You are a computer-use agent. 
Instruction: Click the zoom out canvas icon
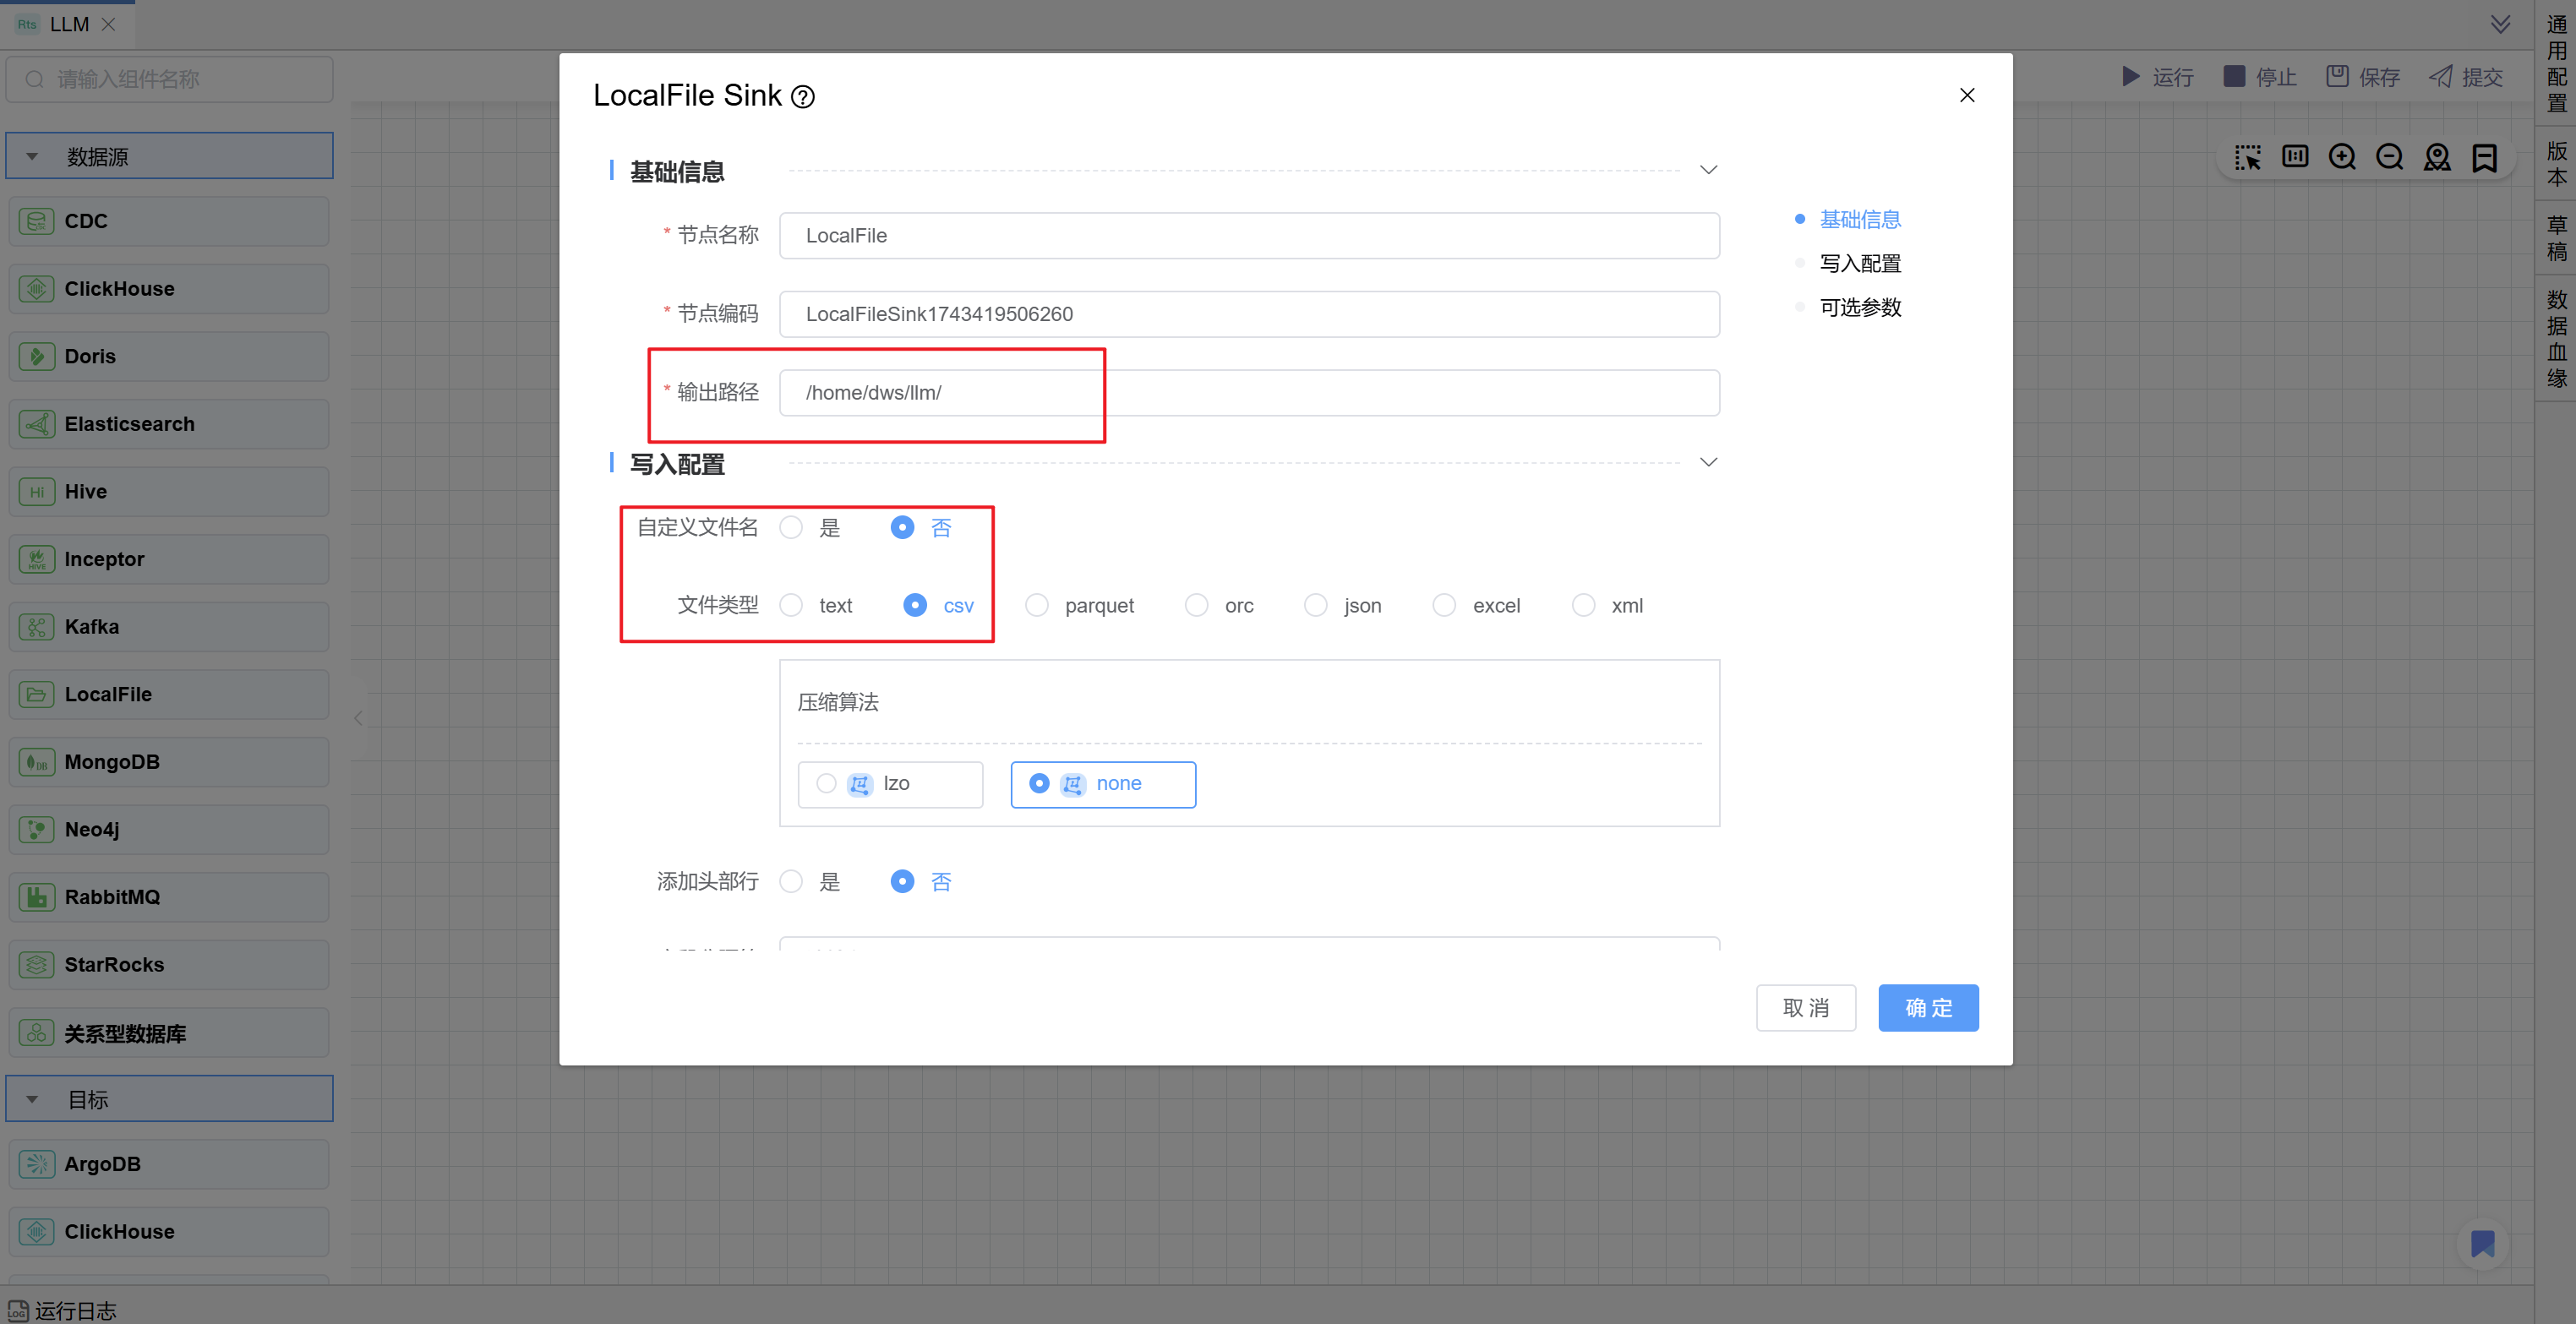click(2390, 157)
